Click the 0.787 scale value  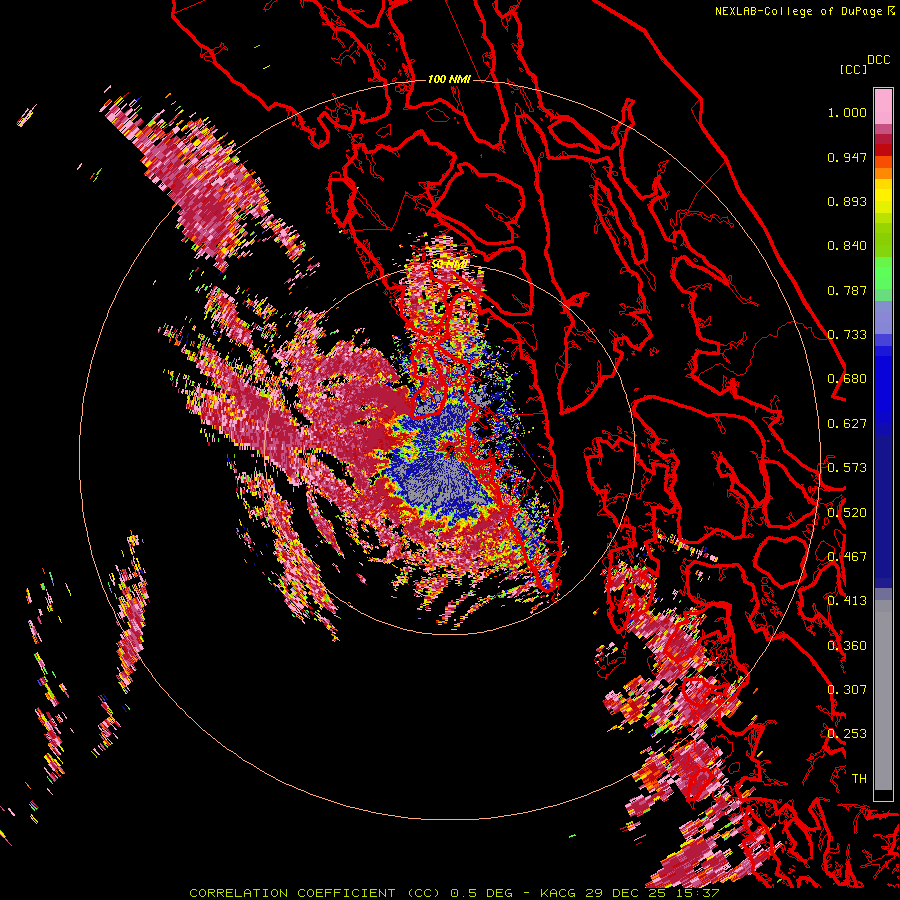(847, 290)
